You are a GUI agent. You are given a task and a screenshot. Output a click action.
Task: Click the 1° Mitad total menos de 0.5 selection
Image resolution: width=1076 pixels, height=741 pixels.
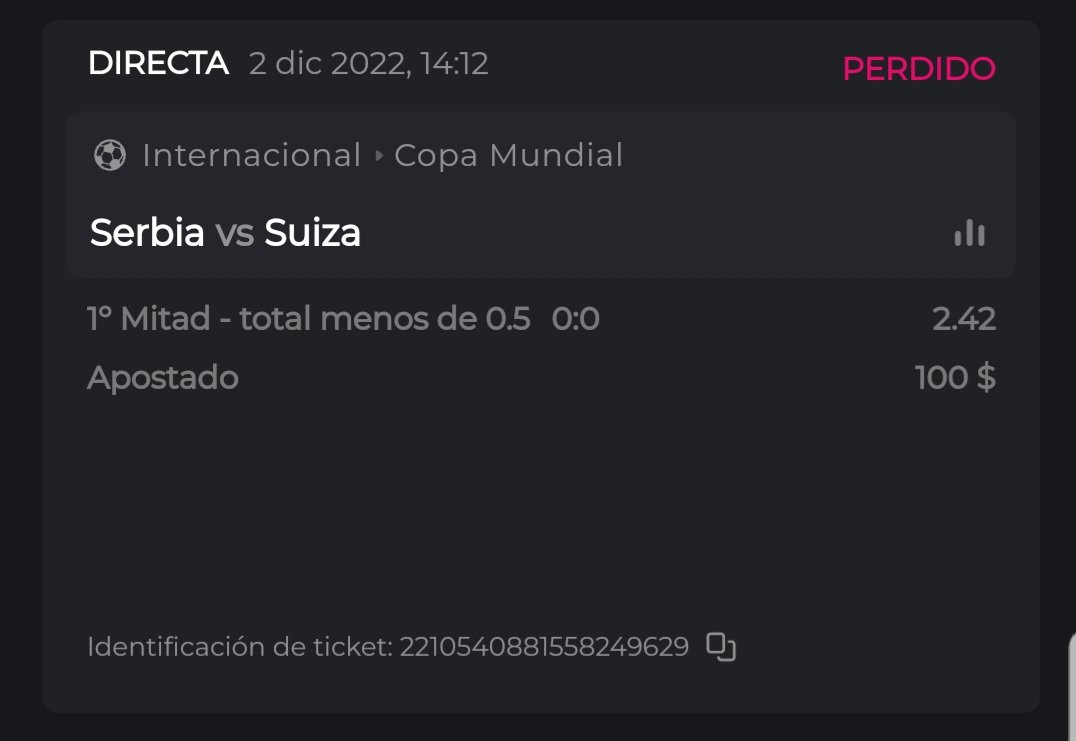[x=308, y=319]
